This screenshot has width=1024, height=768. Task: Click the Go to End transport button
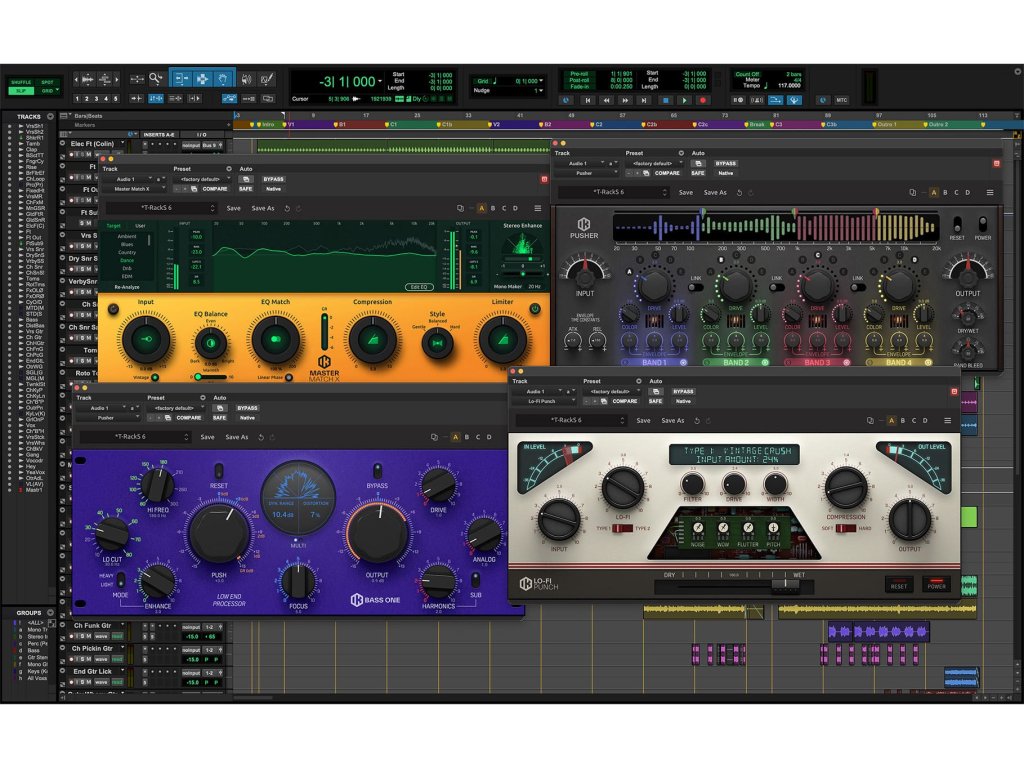point(645,101)
